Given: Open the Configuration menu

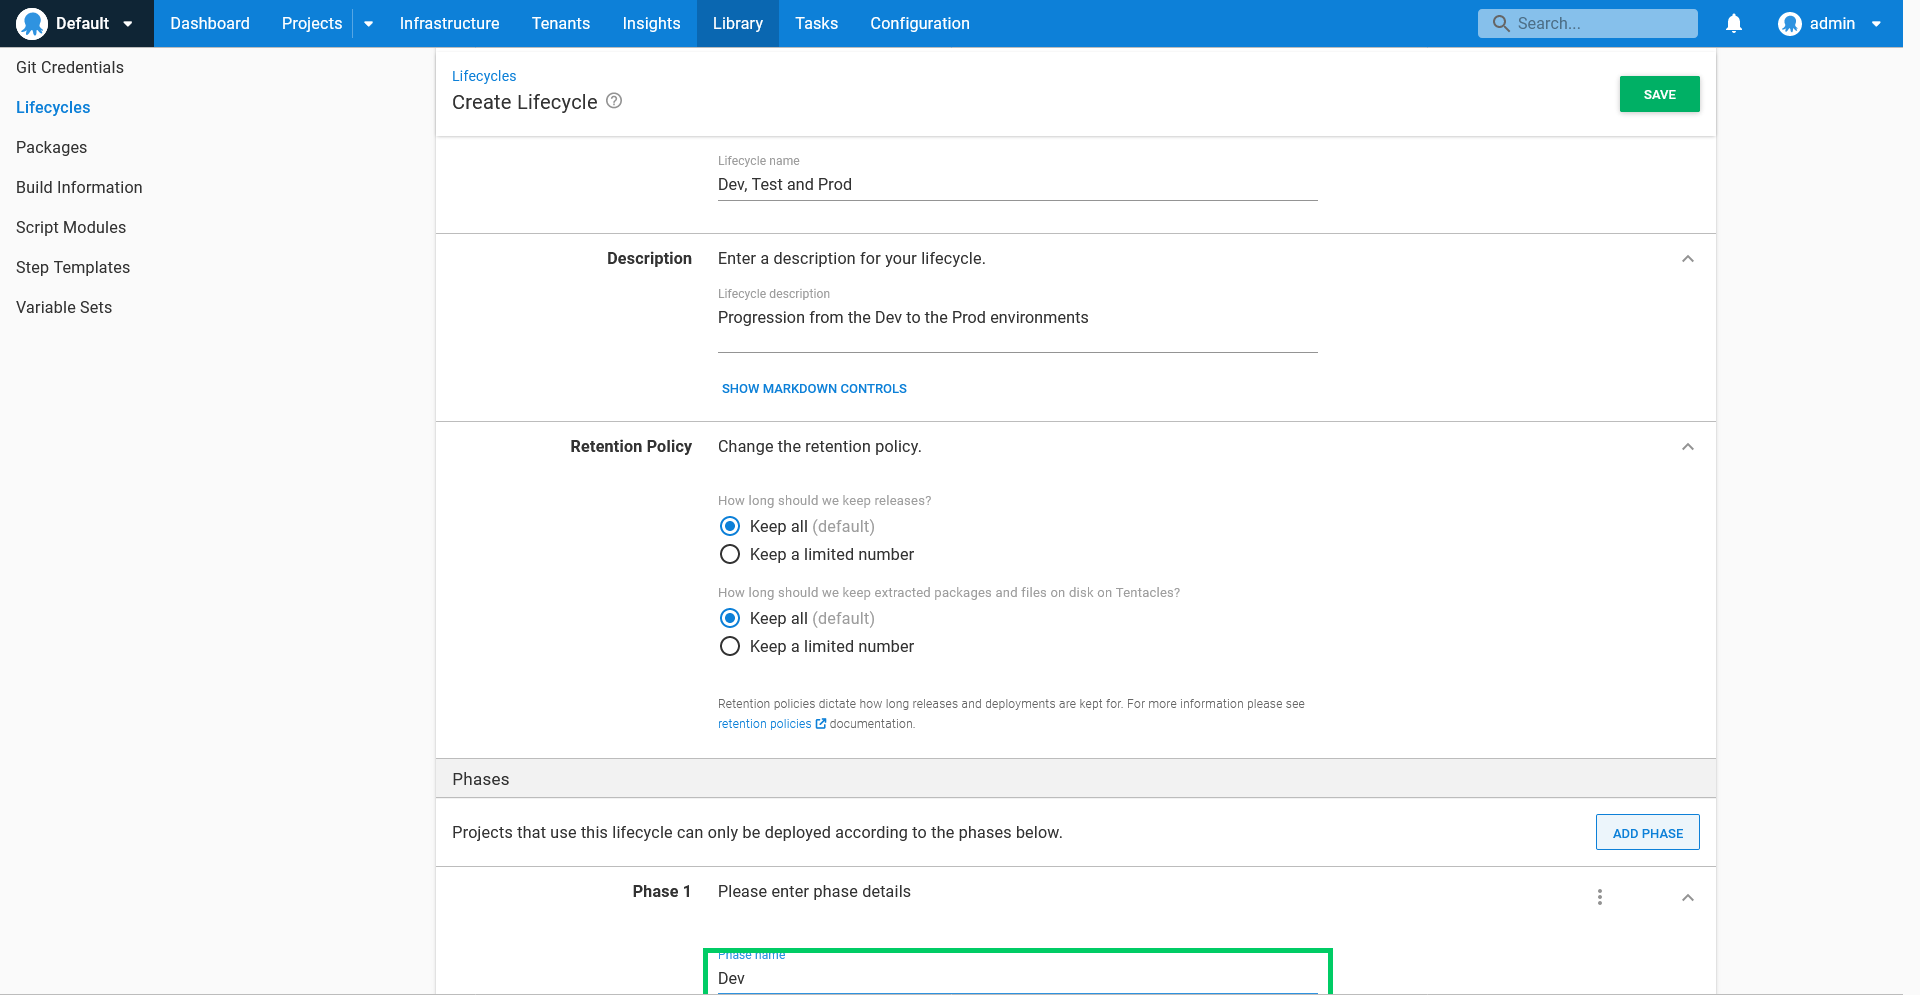Looking at the screenshot, I should (x=920, y=23).
